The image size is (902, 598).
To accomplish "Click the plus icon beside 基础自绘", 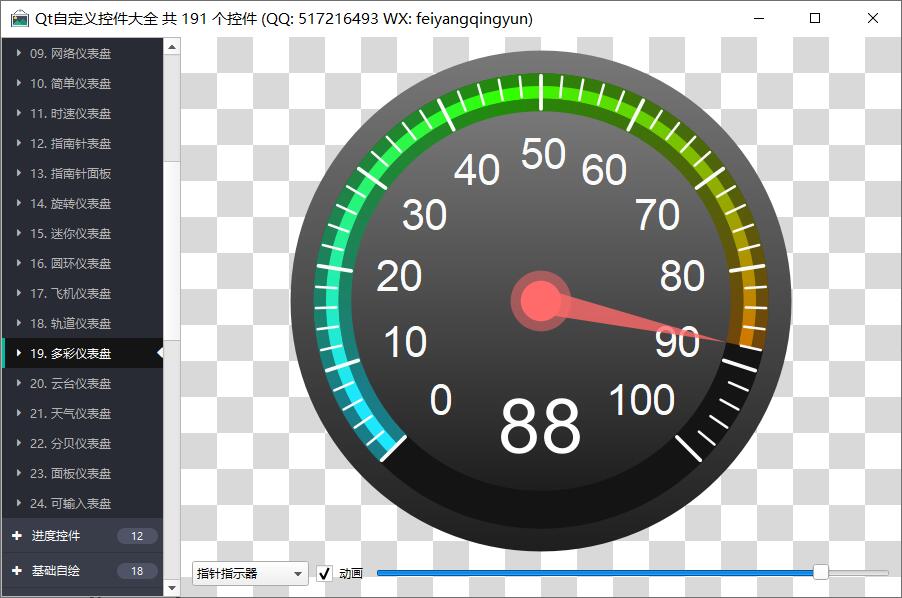I will coord(17,571).
